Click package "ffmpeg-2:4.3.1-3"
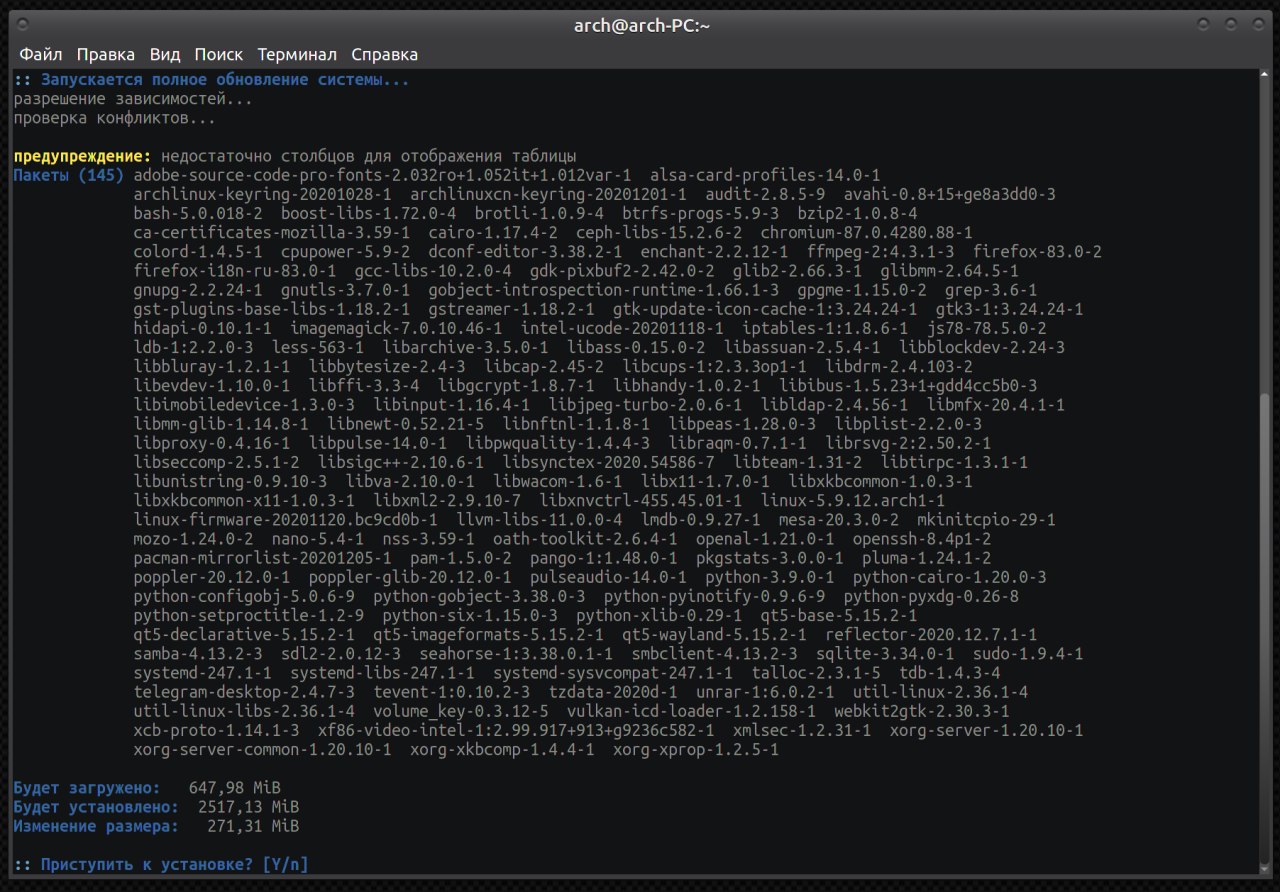Image resolution: width=1280 pixels, height=892 pixels. coord(880,252)
